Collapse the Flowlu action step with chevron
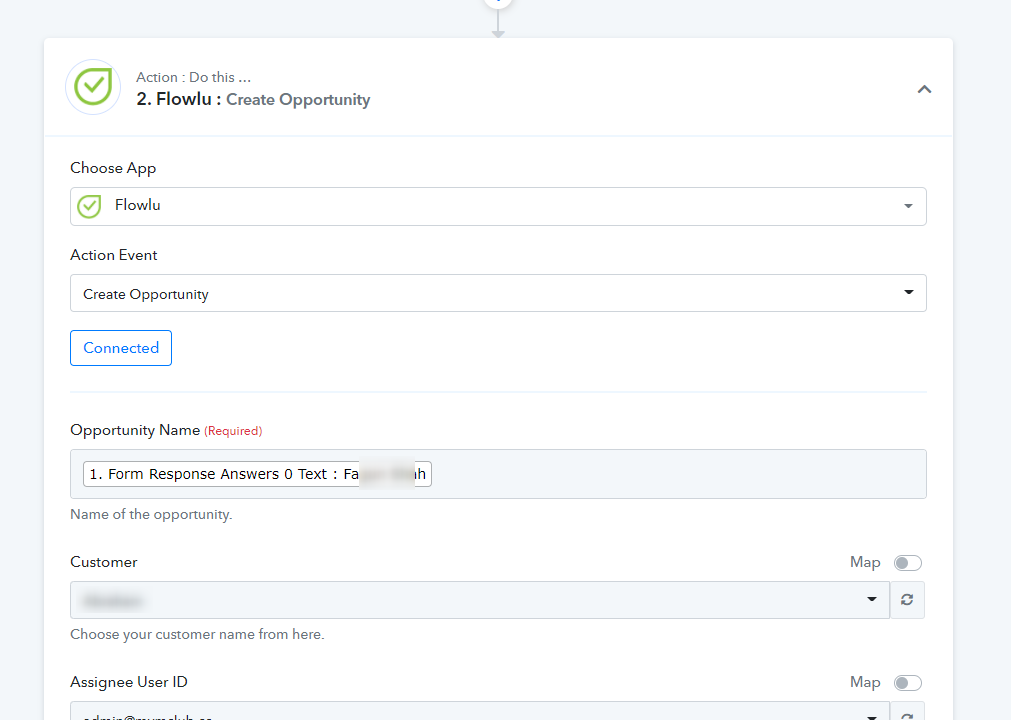Viewport: 1011px width, 720px height. (924, 89)
